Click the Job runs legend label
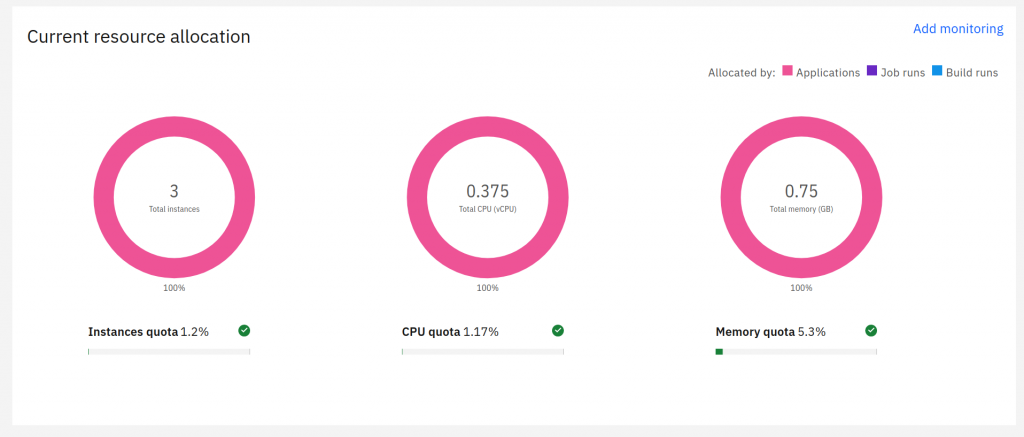Screen dimensions: 1024x437 [x=903, y=73]
